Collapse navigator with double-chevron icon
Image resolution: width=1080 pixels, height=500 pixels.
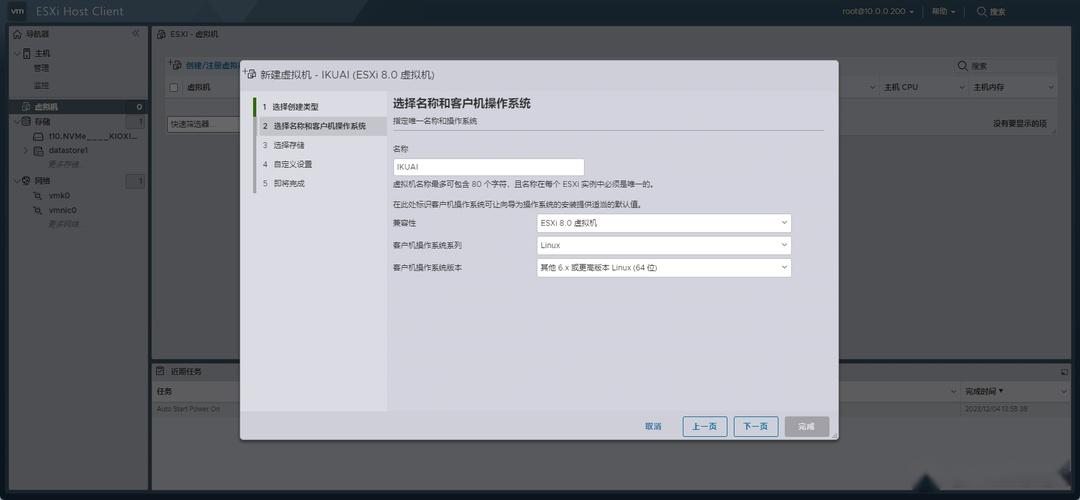pyautogui.click(x=136, y=34)
